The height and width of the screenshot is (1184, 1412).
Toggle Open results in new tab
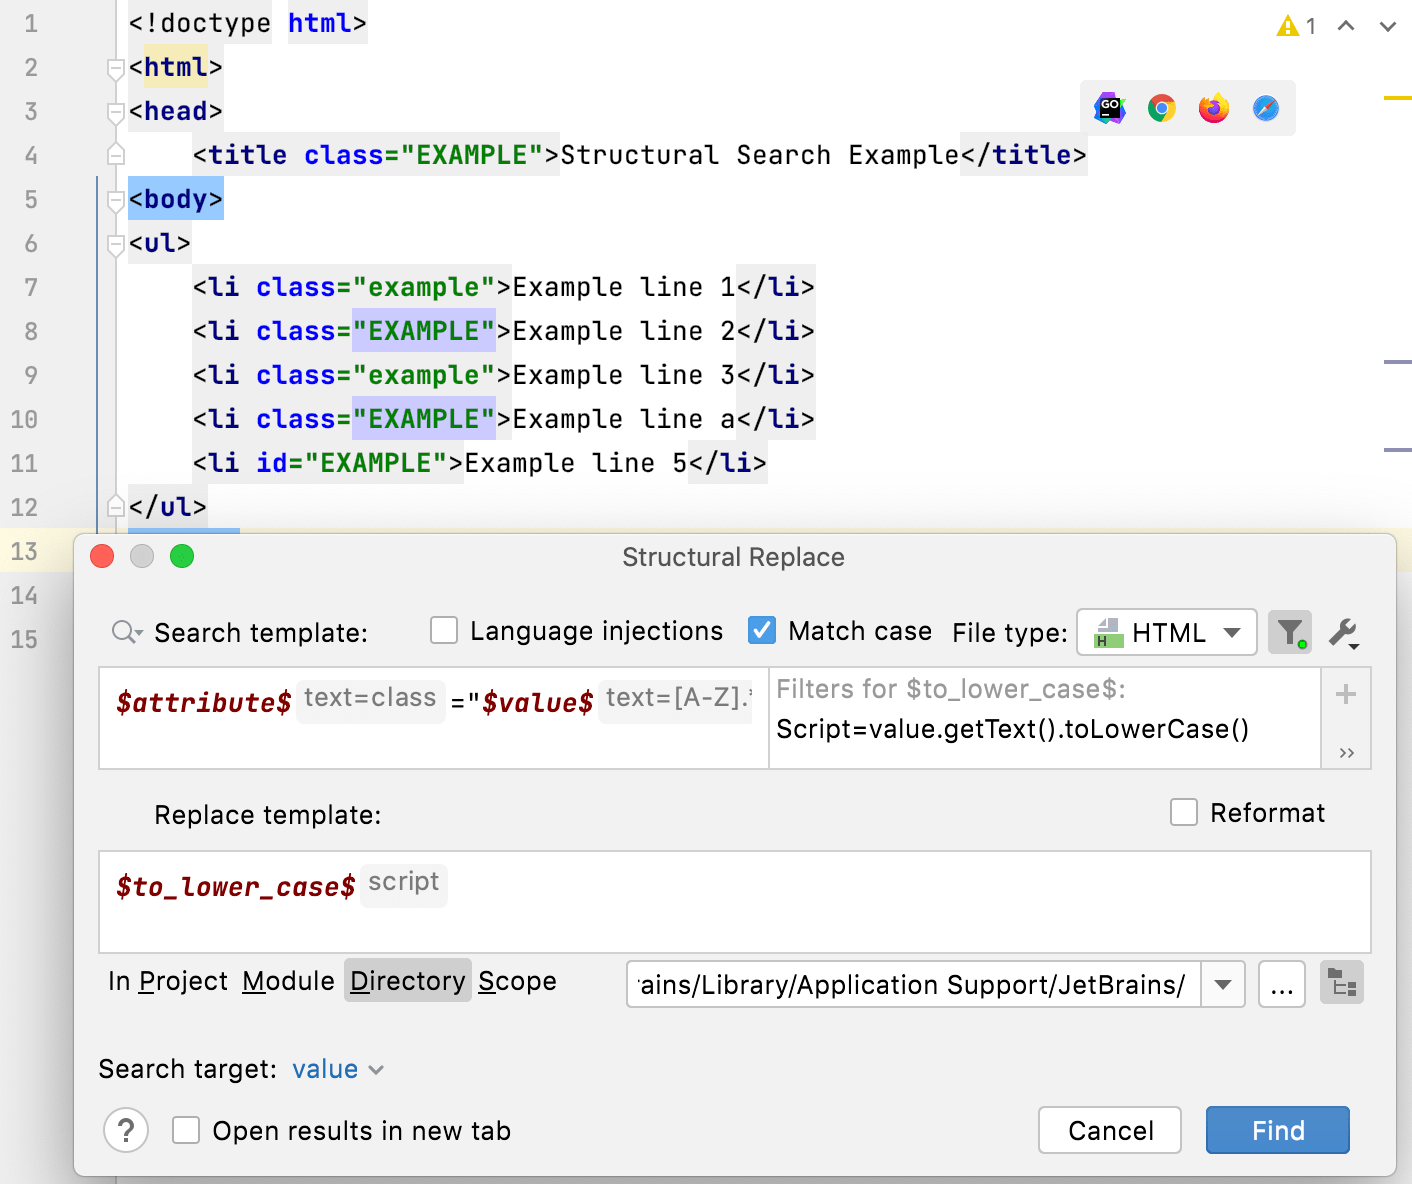click(x=186, y=1130)
